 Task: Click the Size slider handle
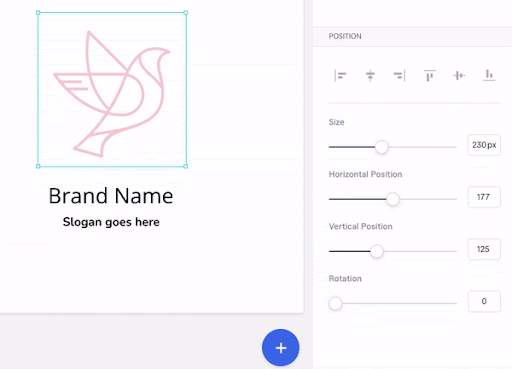click(381, 147)
